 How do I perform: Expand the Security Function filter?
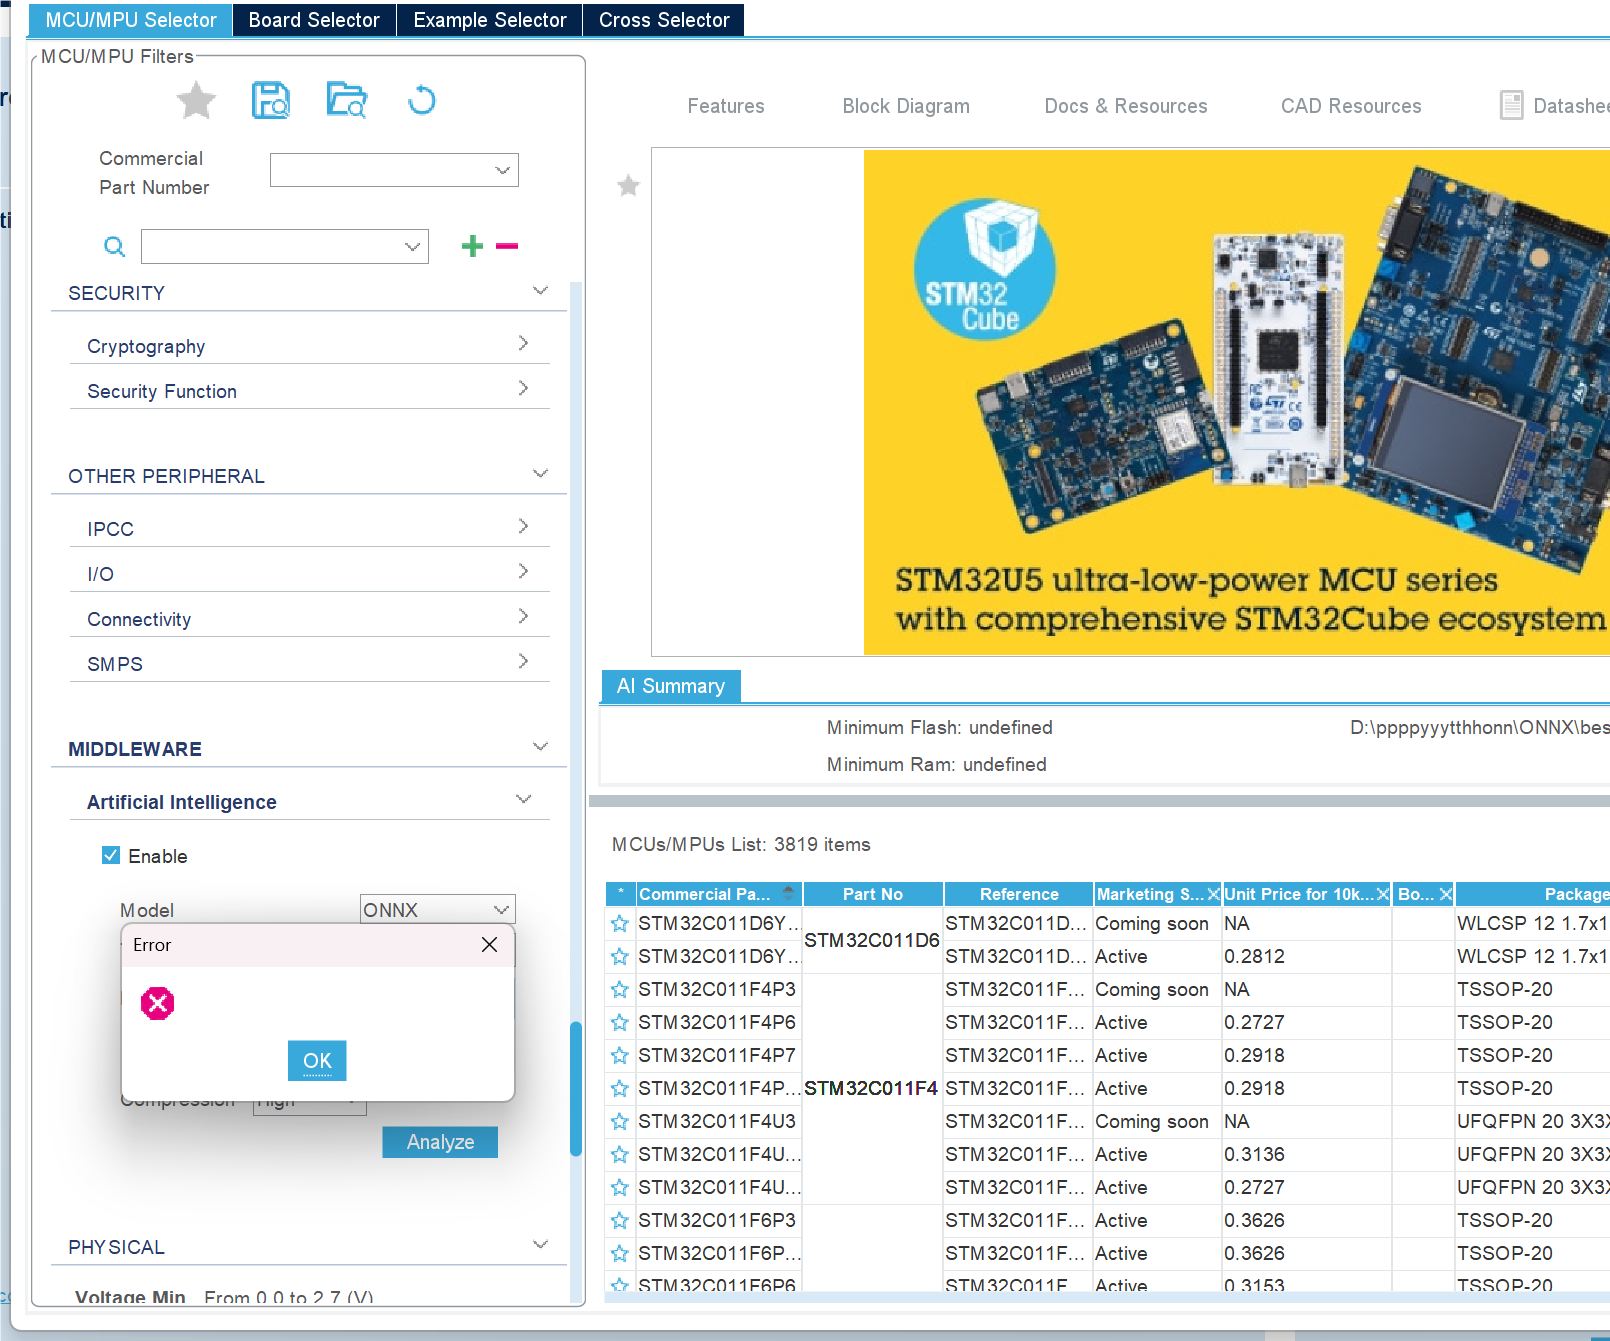click(523, 388)
